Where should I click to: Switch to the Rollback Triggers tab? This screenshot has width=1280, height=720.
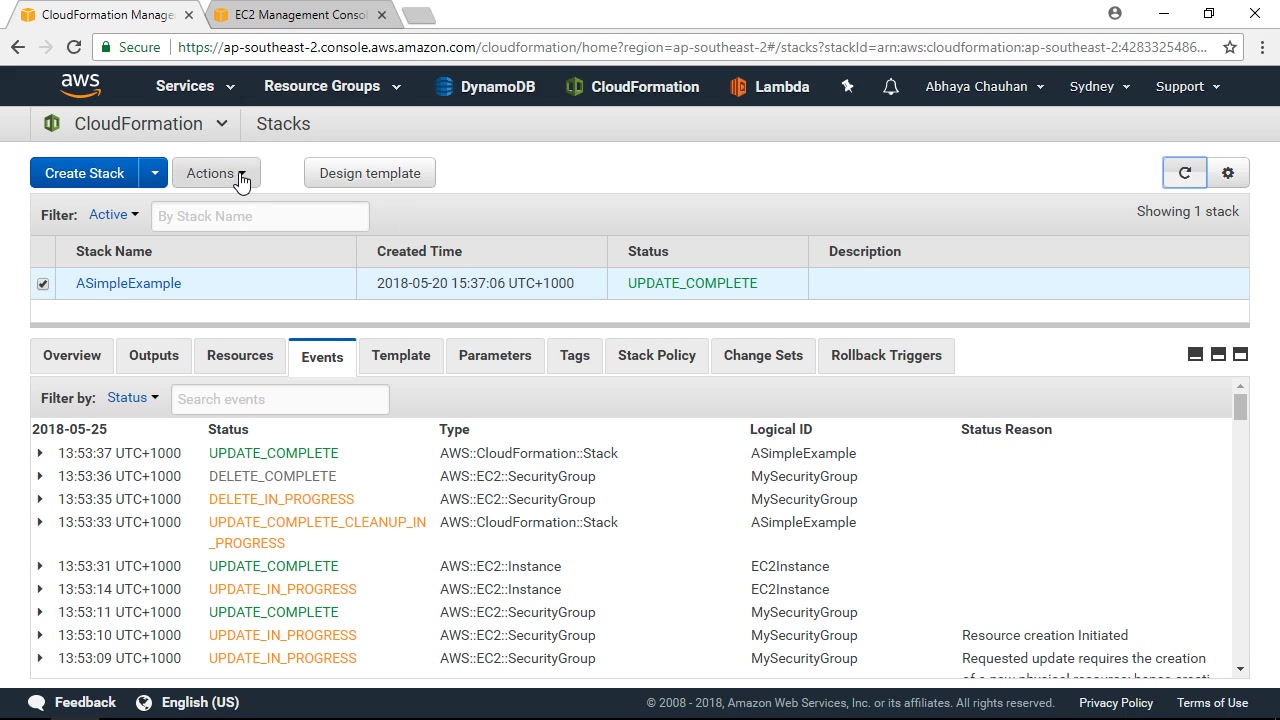point(887,355)
